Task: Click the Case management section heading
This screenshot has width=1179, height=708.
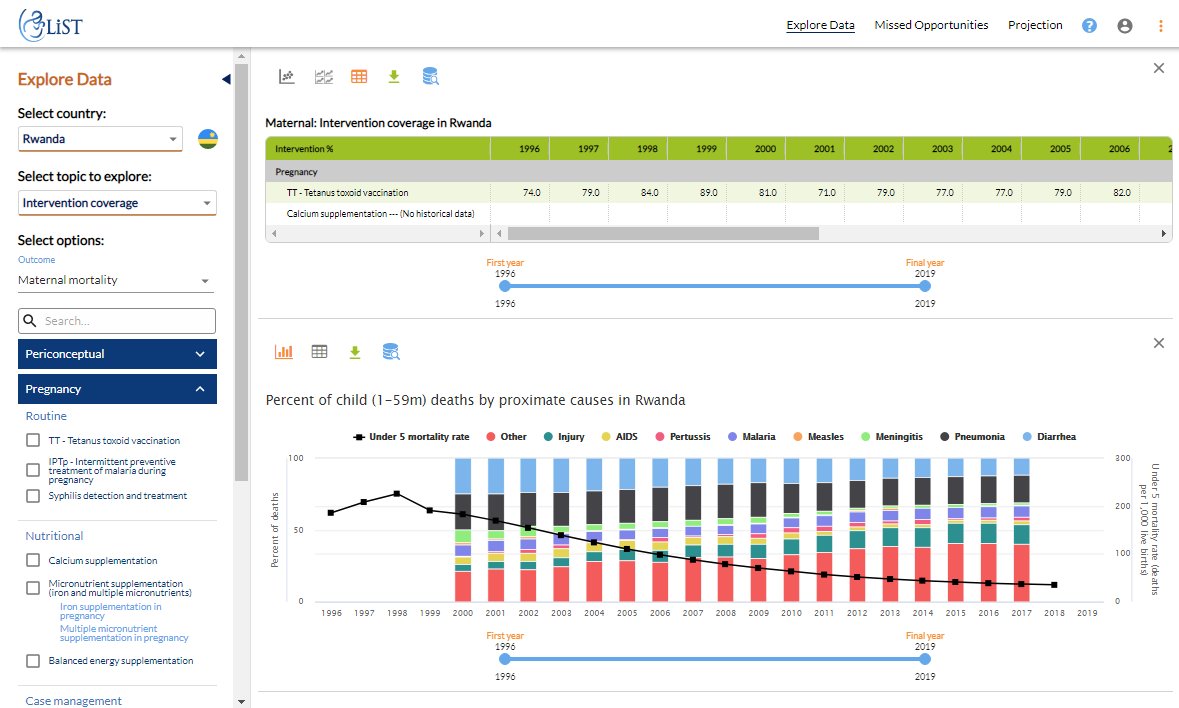Action: point(74,700)
